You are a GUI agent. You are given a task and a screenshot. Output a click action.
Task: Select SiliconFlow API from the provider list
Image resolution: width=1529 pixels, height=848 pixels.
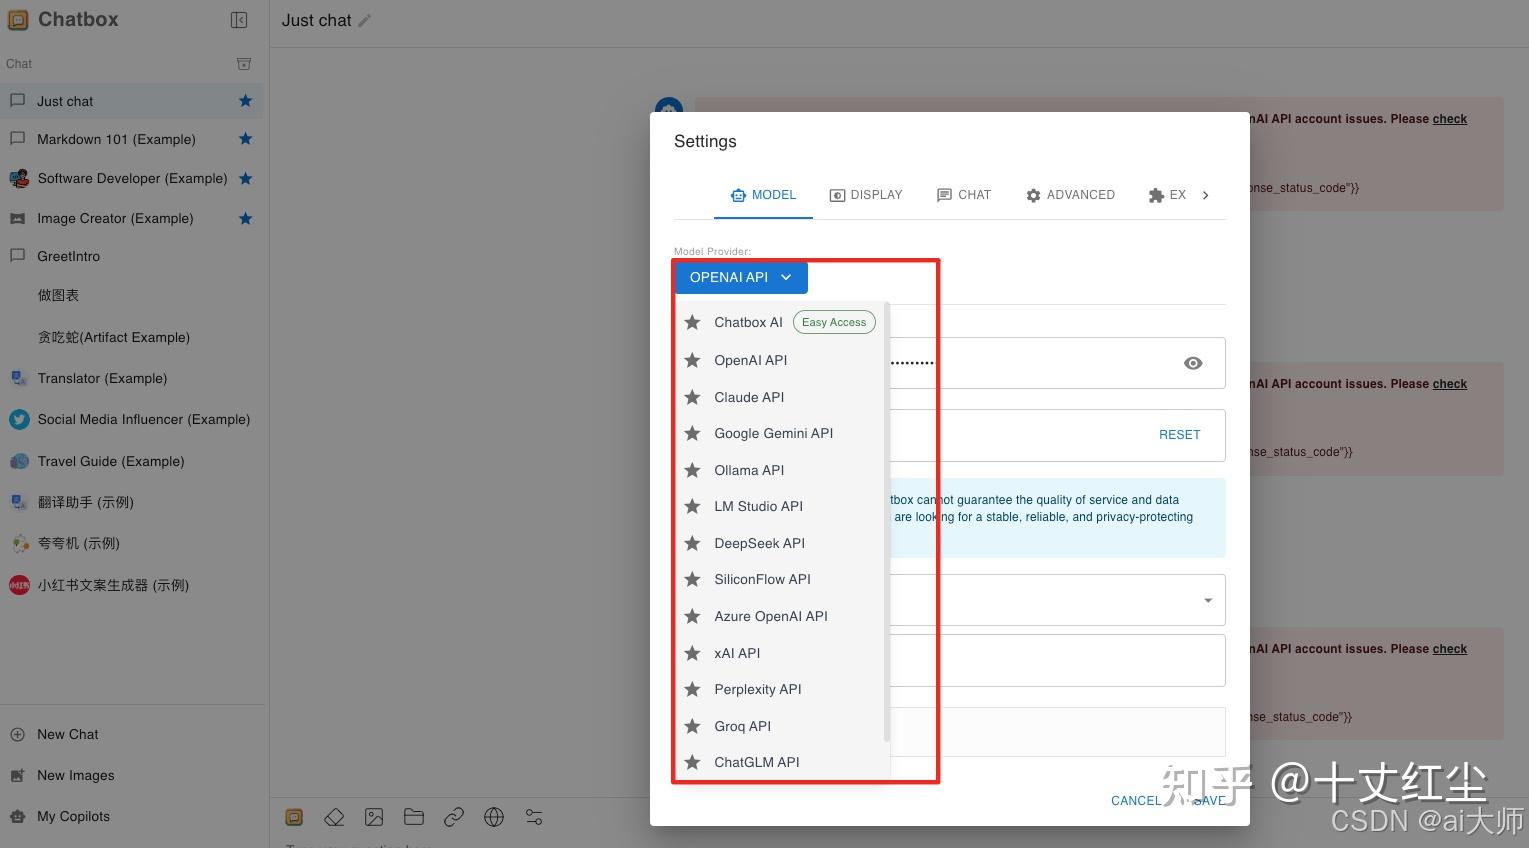coord(781,579)
